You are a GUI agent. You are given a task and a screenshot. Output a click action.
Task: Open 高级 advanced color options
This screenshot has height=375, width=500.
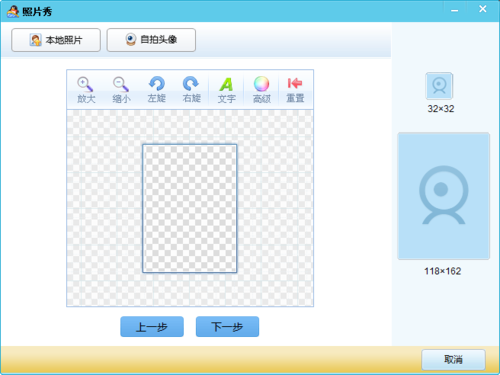[x=261, y=90]
